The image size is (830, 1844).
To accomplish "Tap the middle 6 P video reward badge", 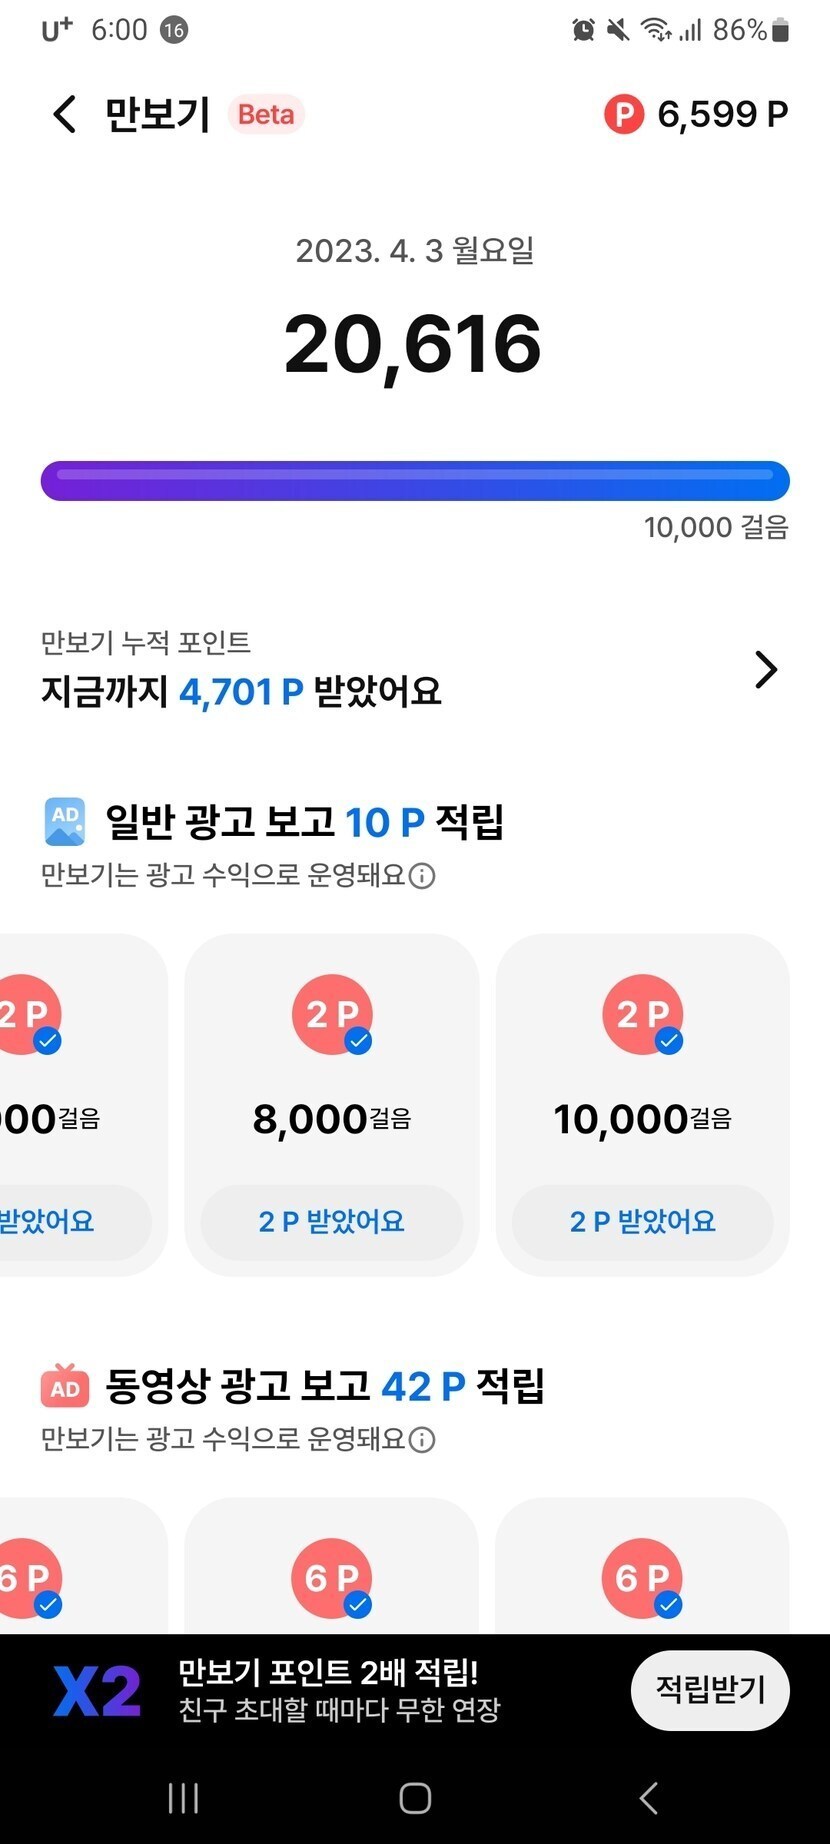I will point(332,1577).
